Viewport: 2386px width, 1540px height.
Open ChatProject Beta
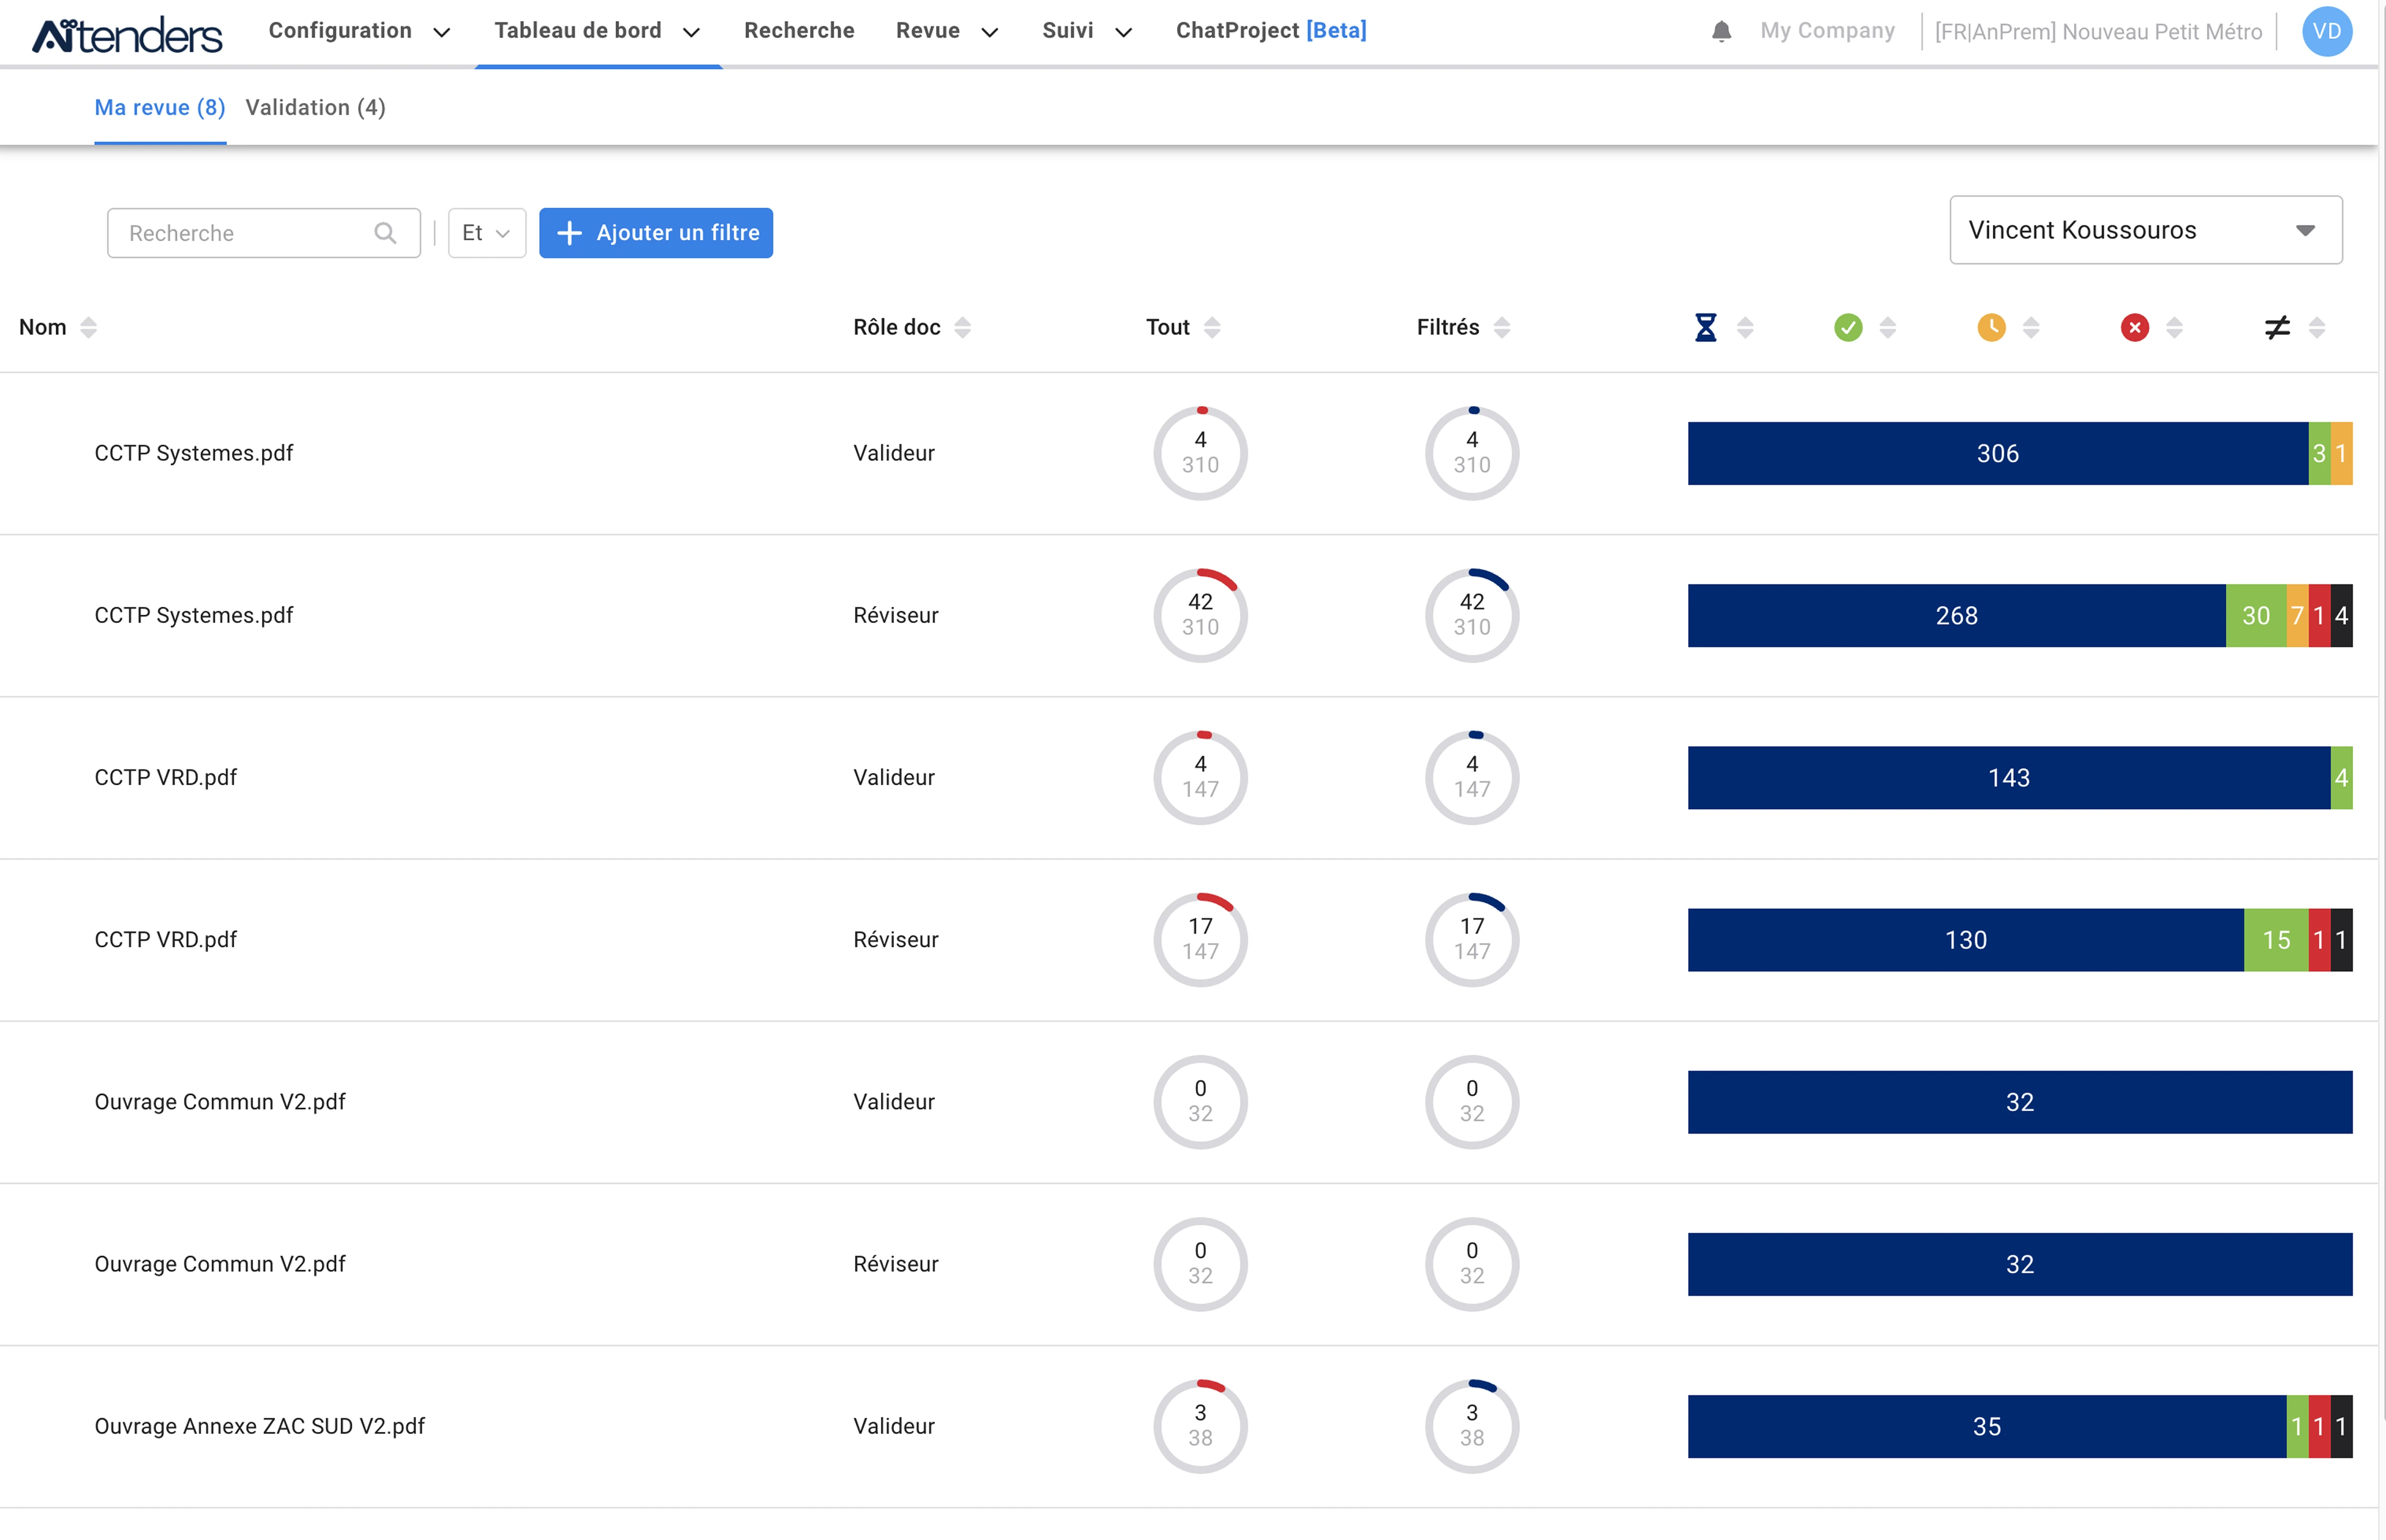point(1271,31)
